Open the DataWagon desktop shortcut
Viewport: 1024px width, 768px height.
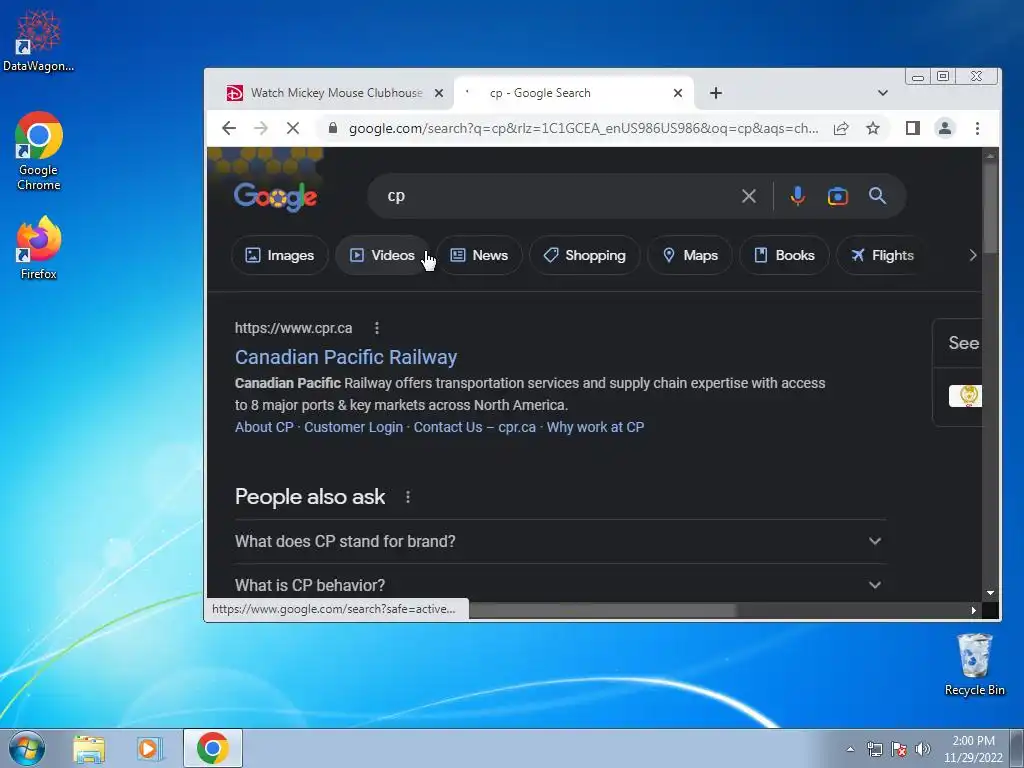point(38,40)
